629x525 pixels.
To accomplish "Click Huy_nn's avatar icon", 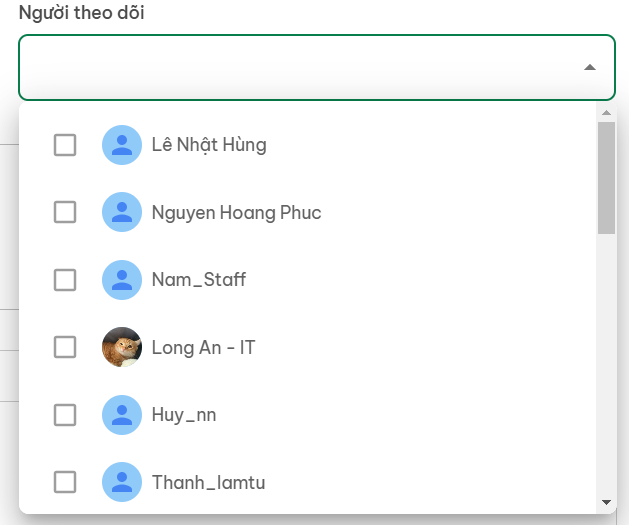I will (122, 415).
